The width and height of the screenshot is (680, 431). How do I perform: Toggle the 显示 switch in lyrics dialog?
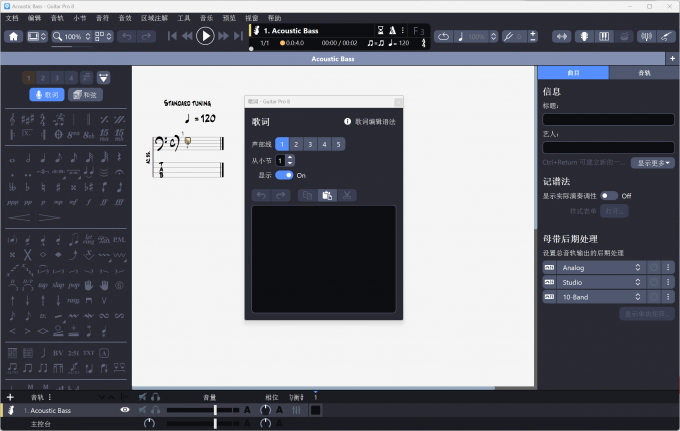point(285,175)
